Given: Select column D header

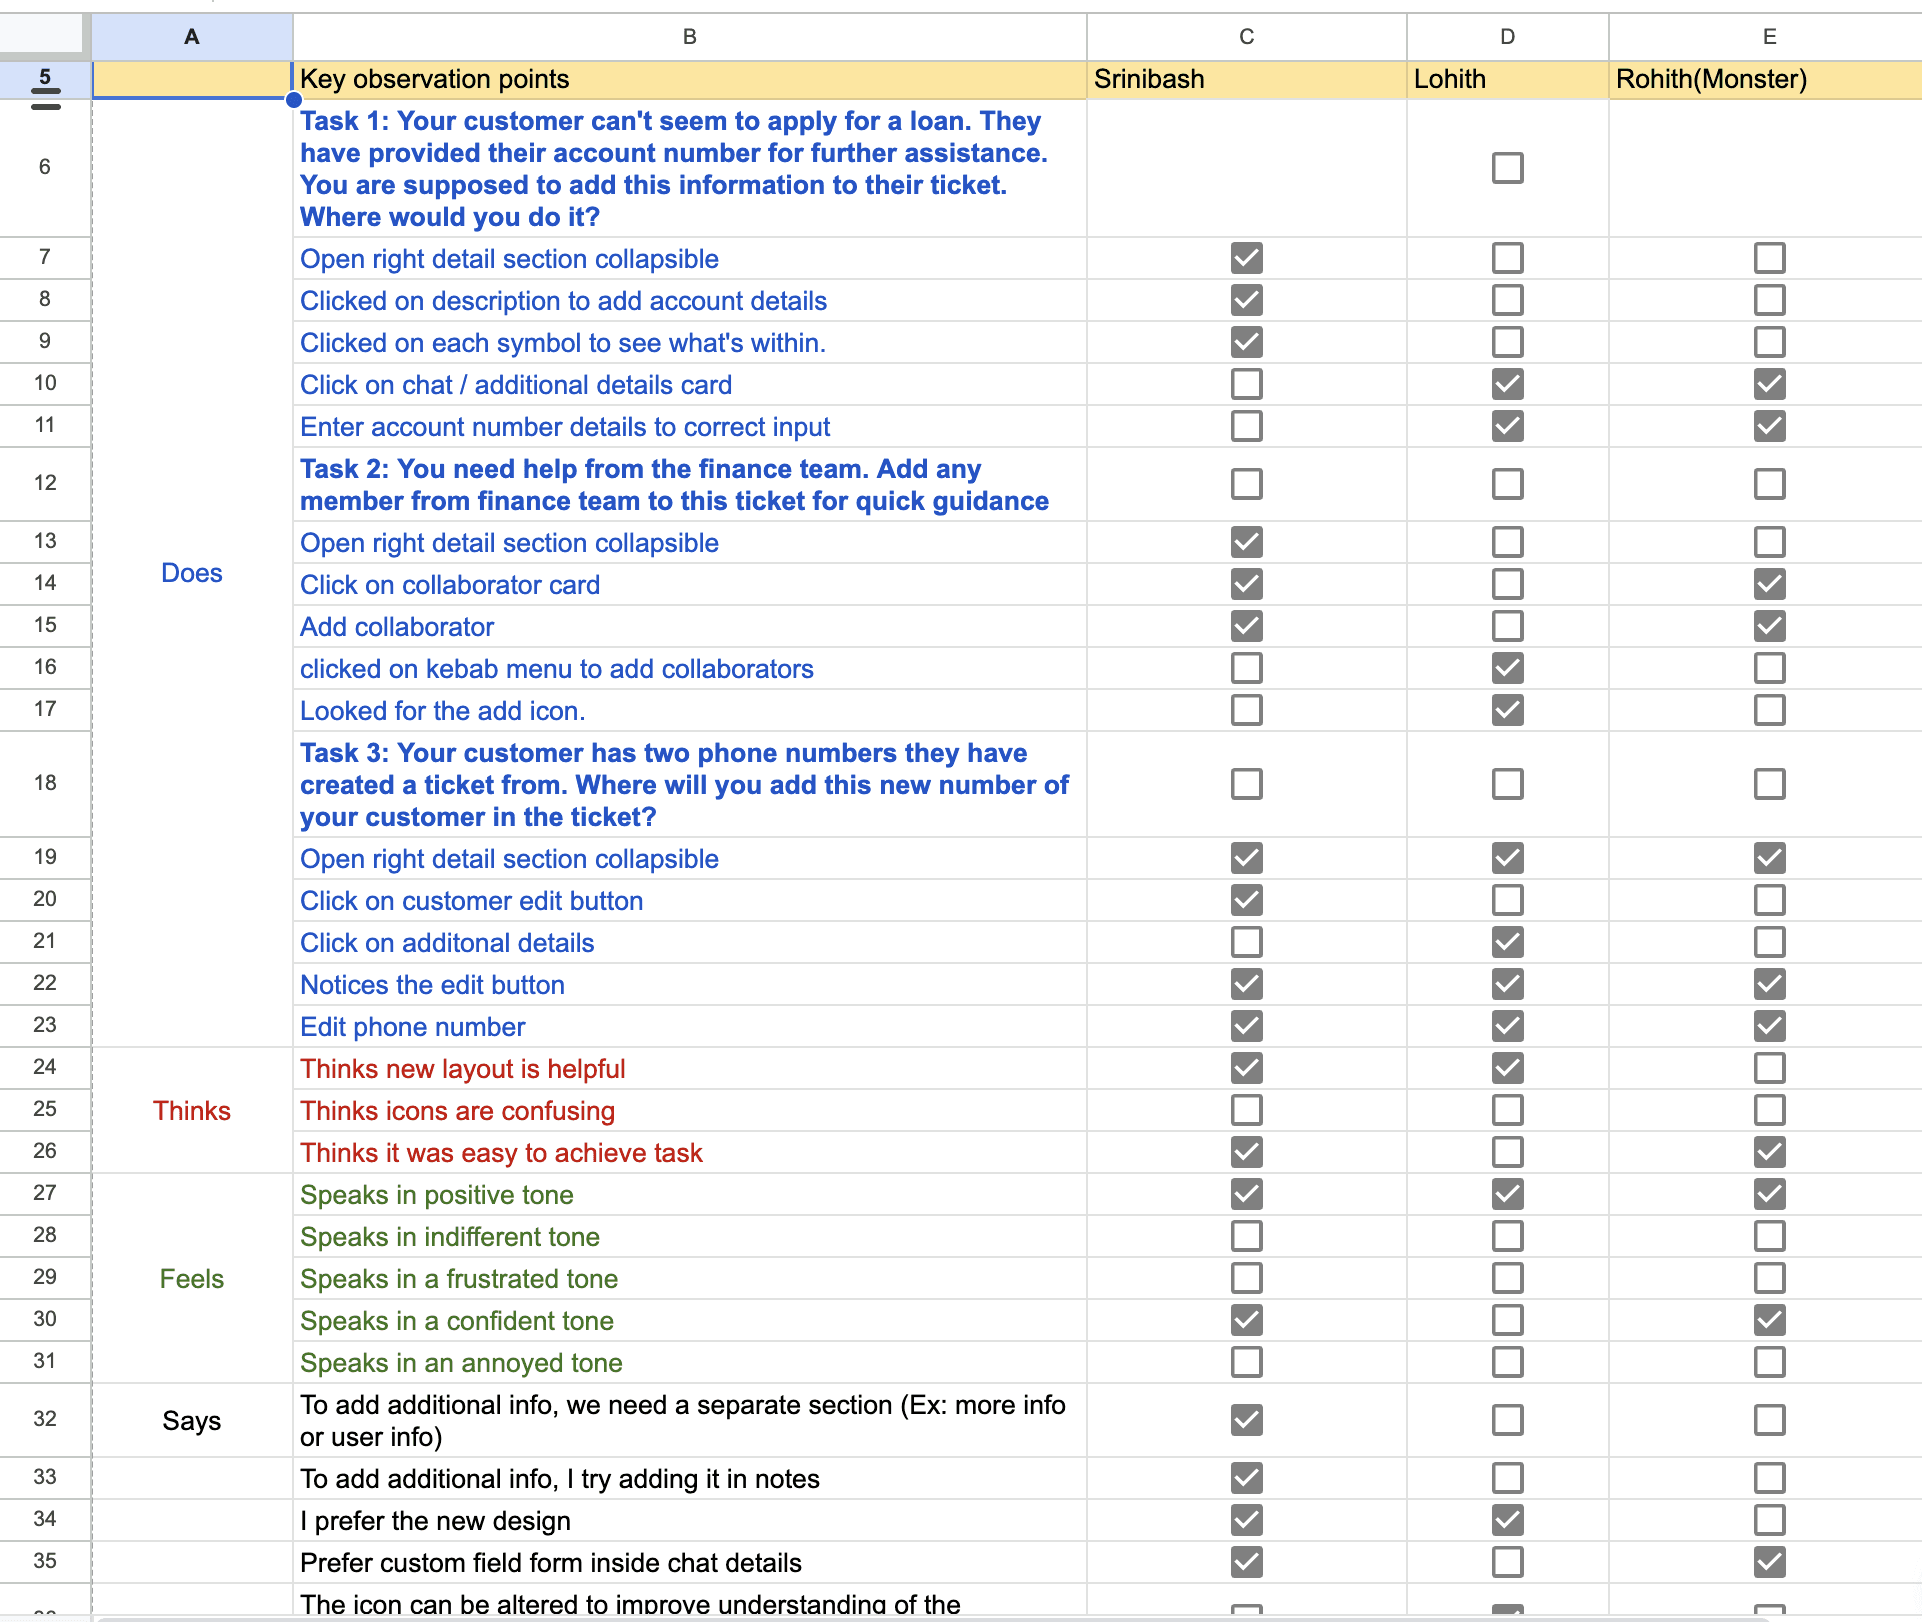Looking at the screenshot, I should click(1507, 37).
